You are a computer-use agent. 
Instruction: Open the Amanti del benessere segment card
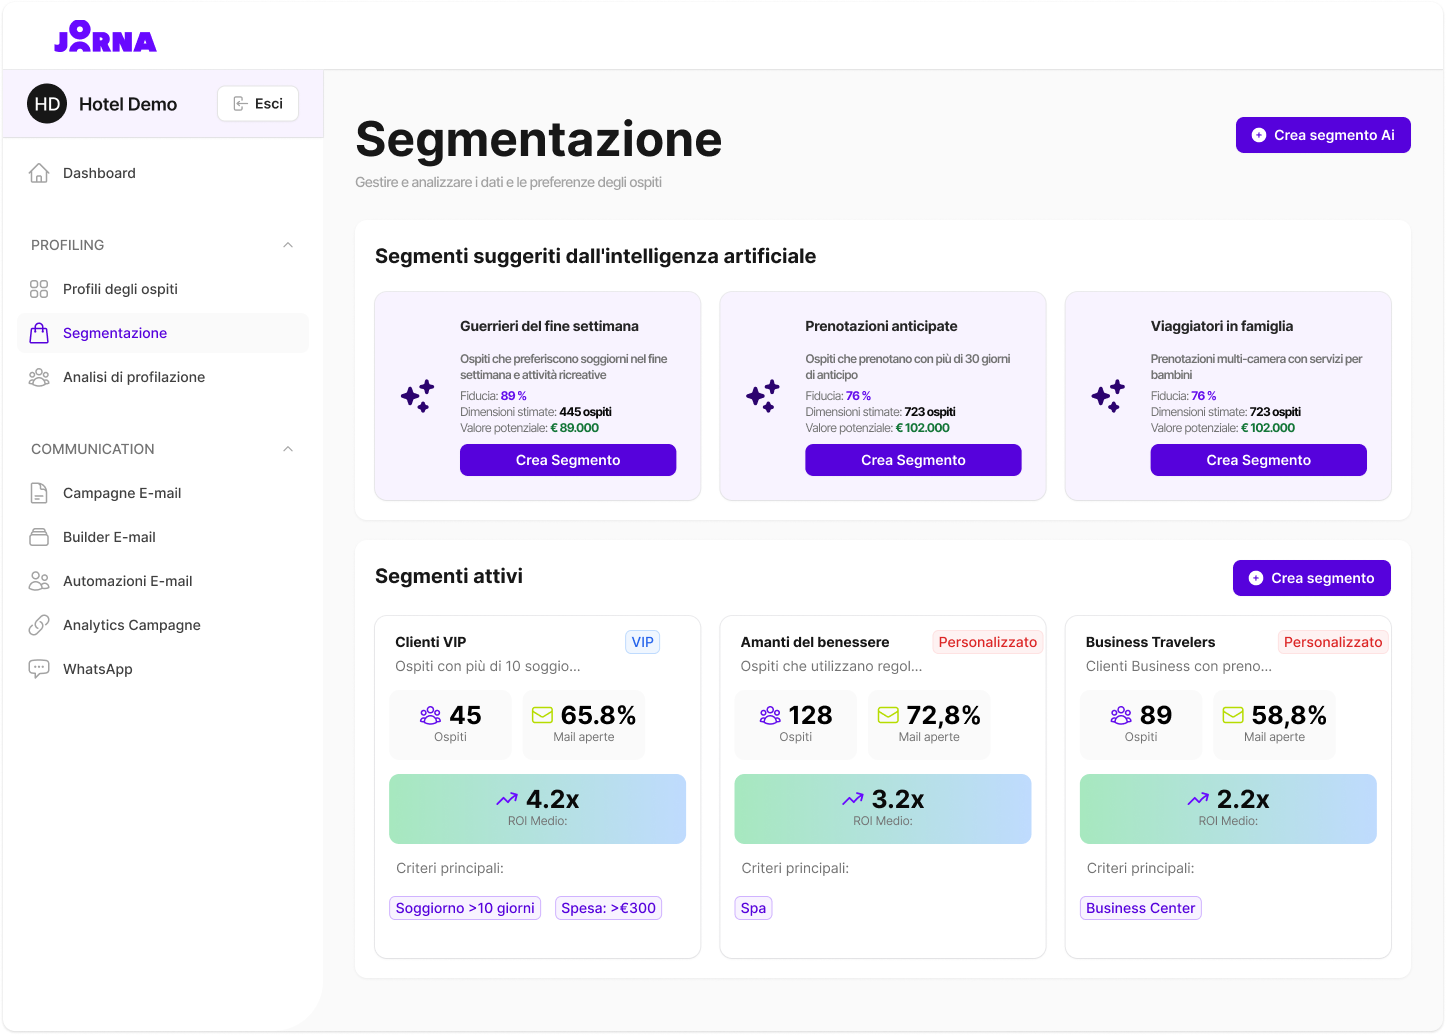pos(814,642)
